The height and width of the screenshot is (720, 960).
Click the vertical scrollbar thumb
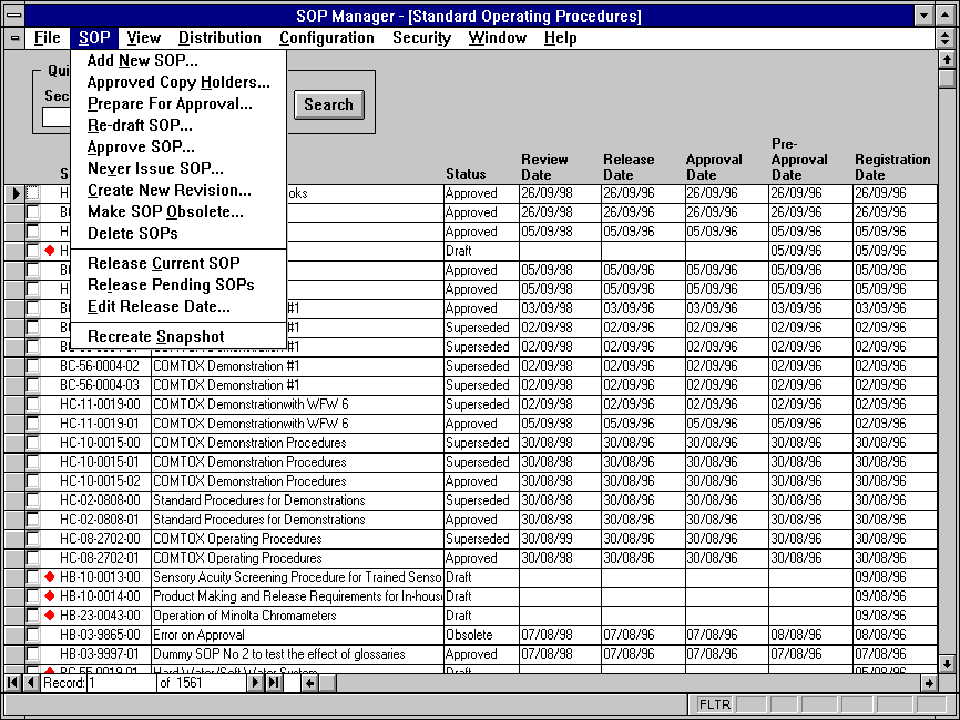pyautogui.click(x=947, y=78)
